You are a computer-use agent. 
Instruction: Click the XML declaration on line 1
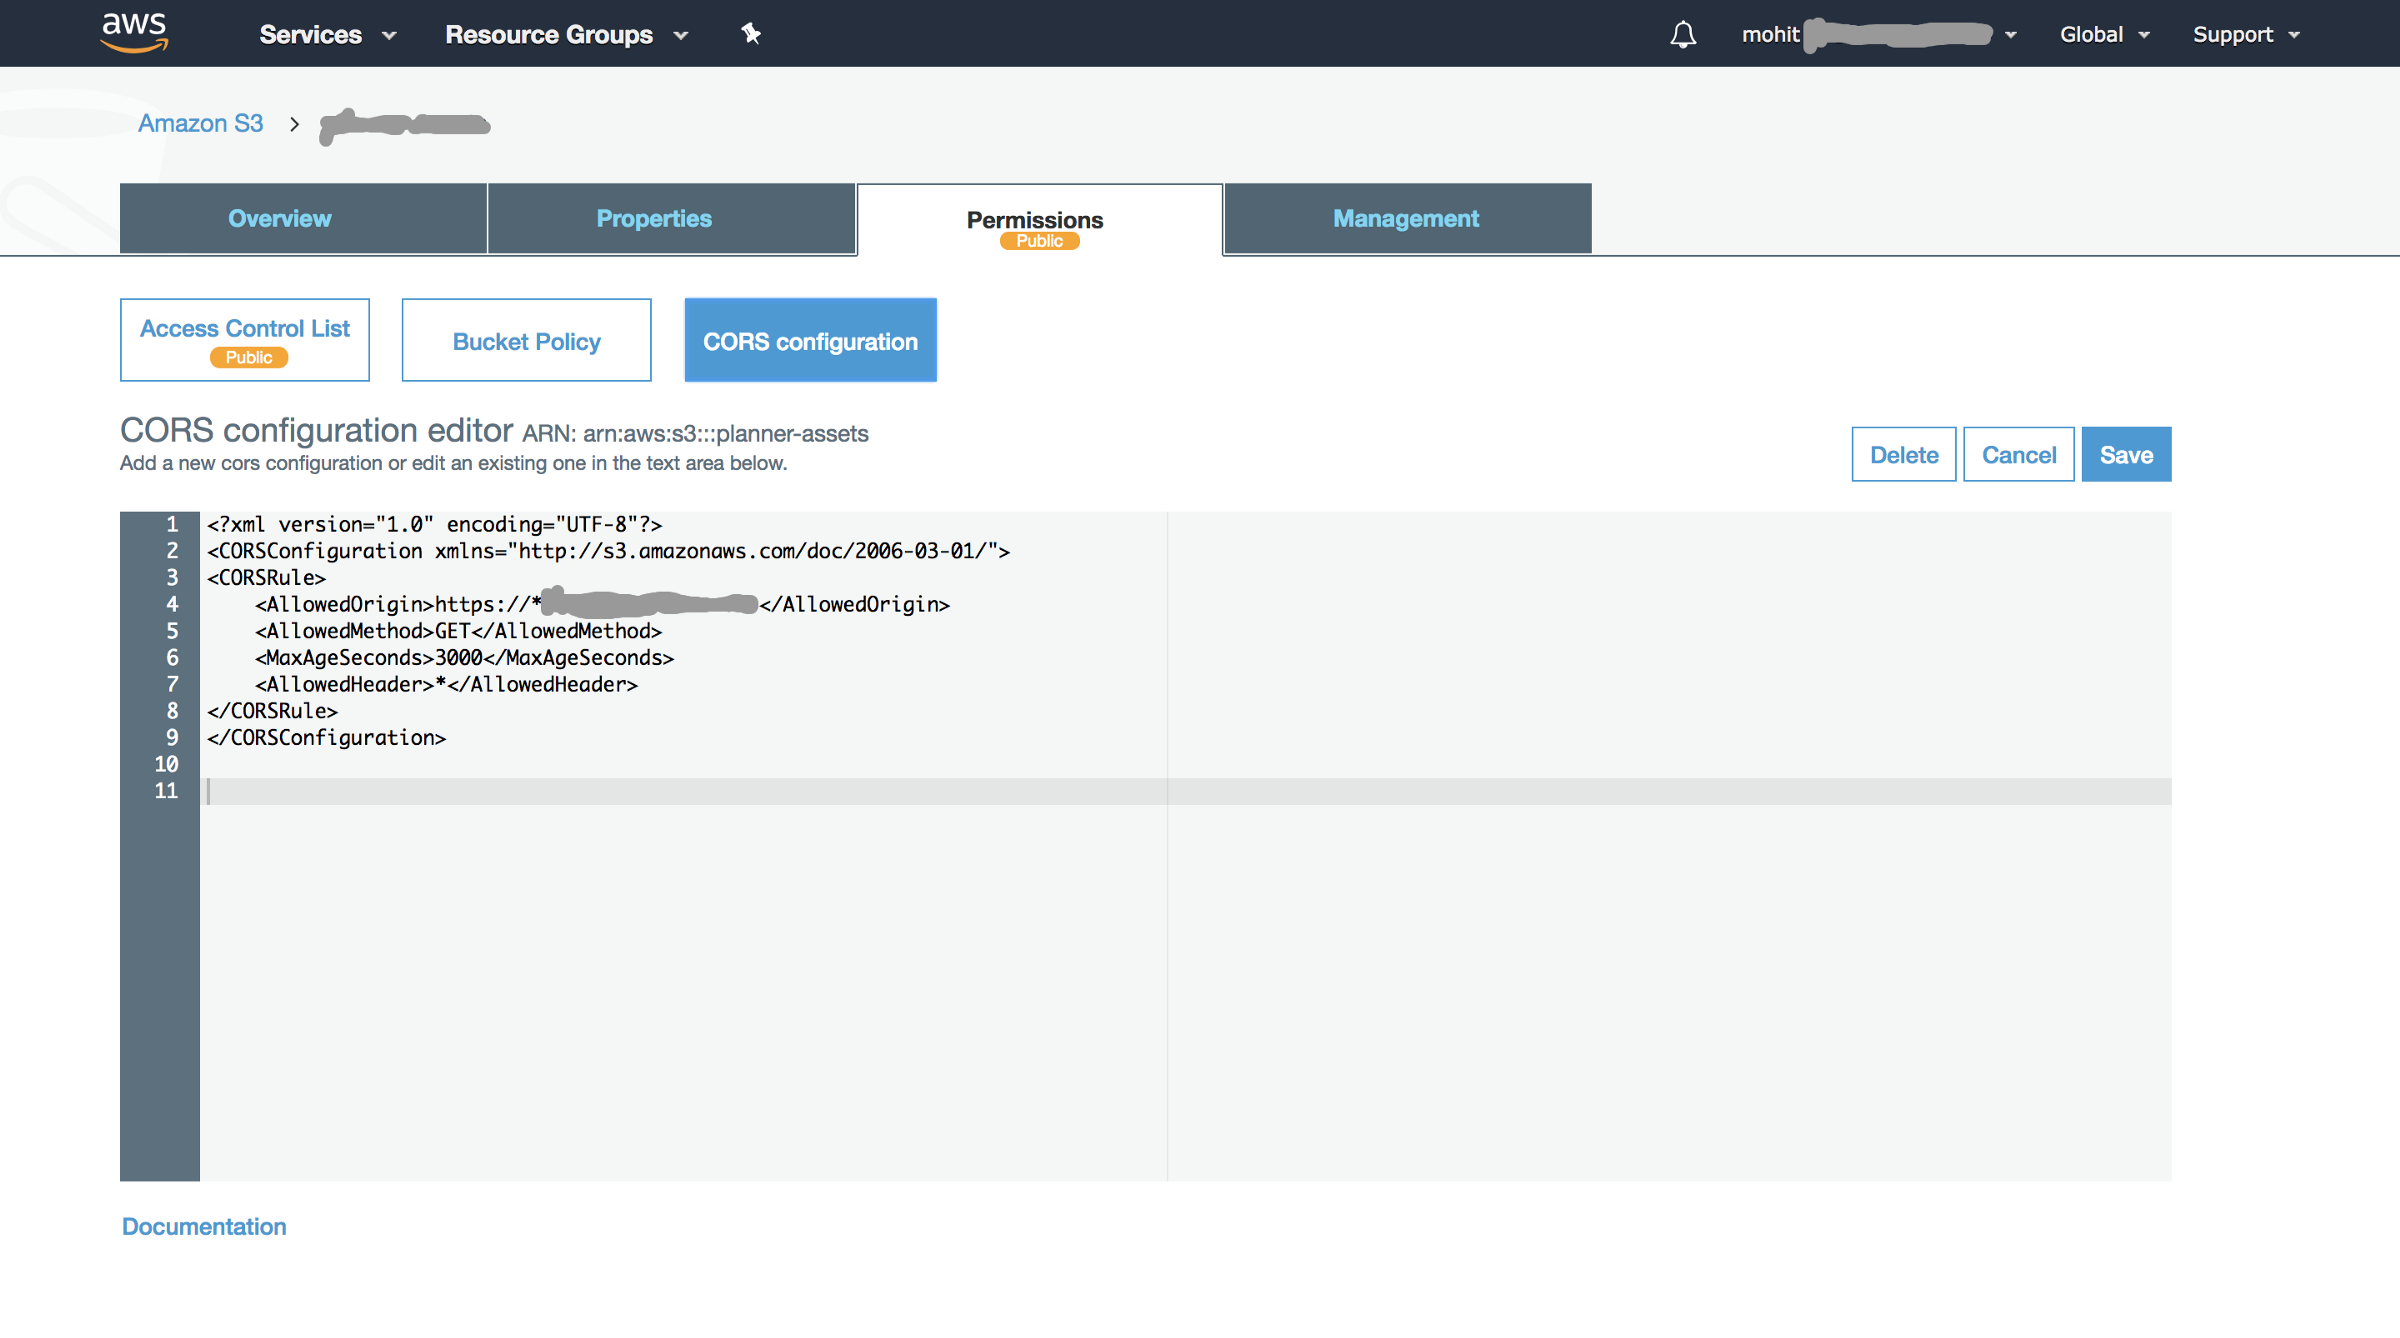[x=435, y=524]
